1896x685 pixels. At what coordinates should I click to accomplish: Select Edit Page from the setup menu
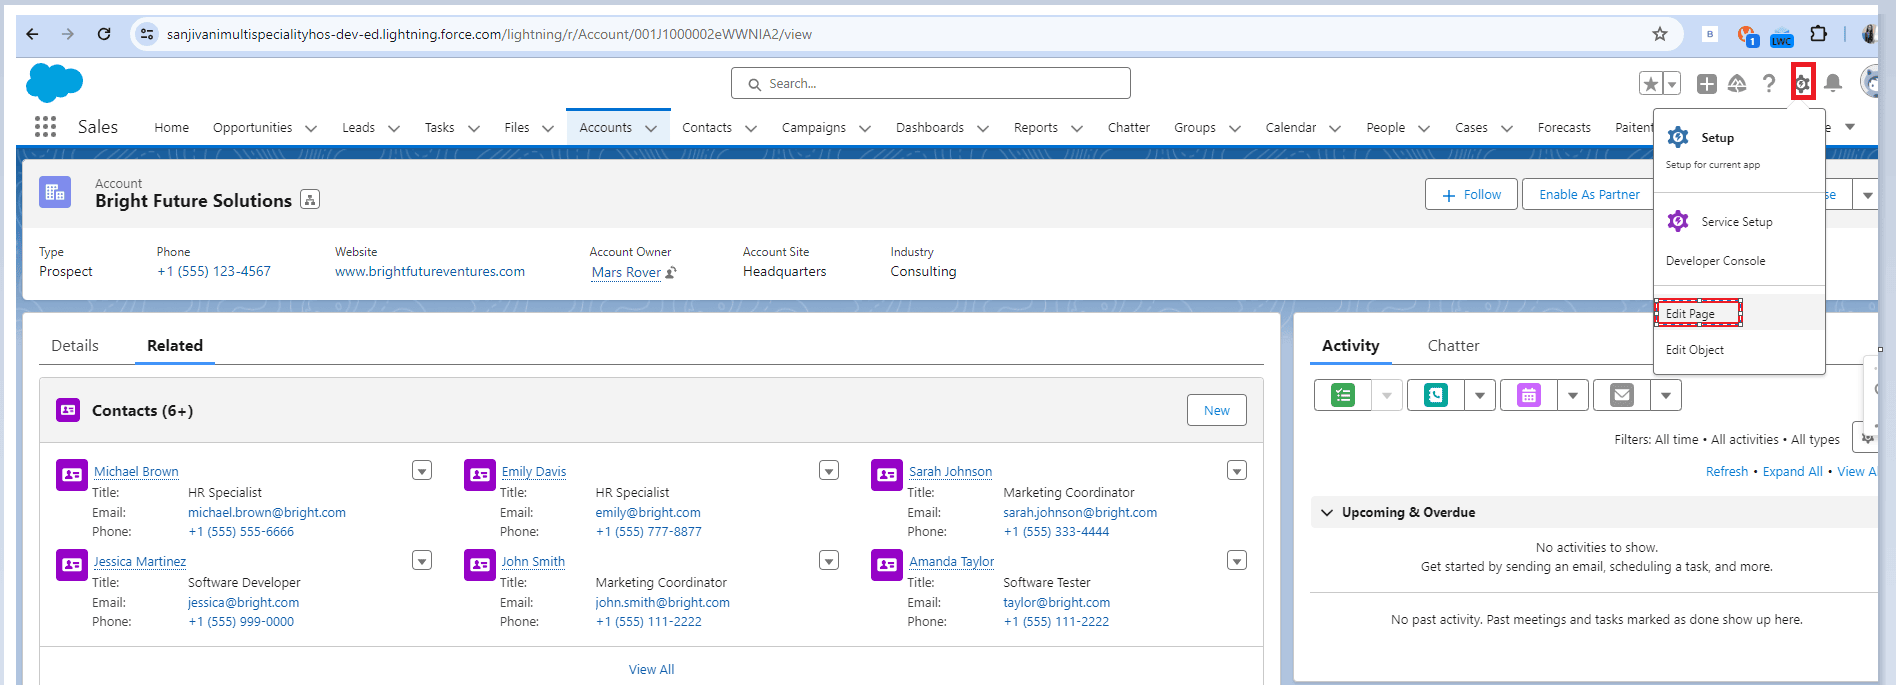coord(1690,313)
